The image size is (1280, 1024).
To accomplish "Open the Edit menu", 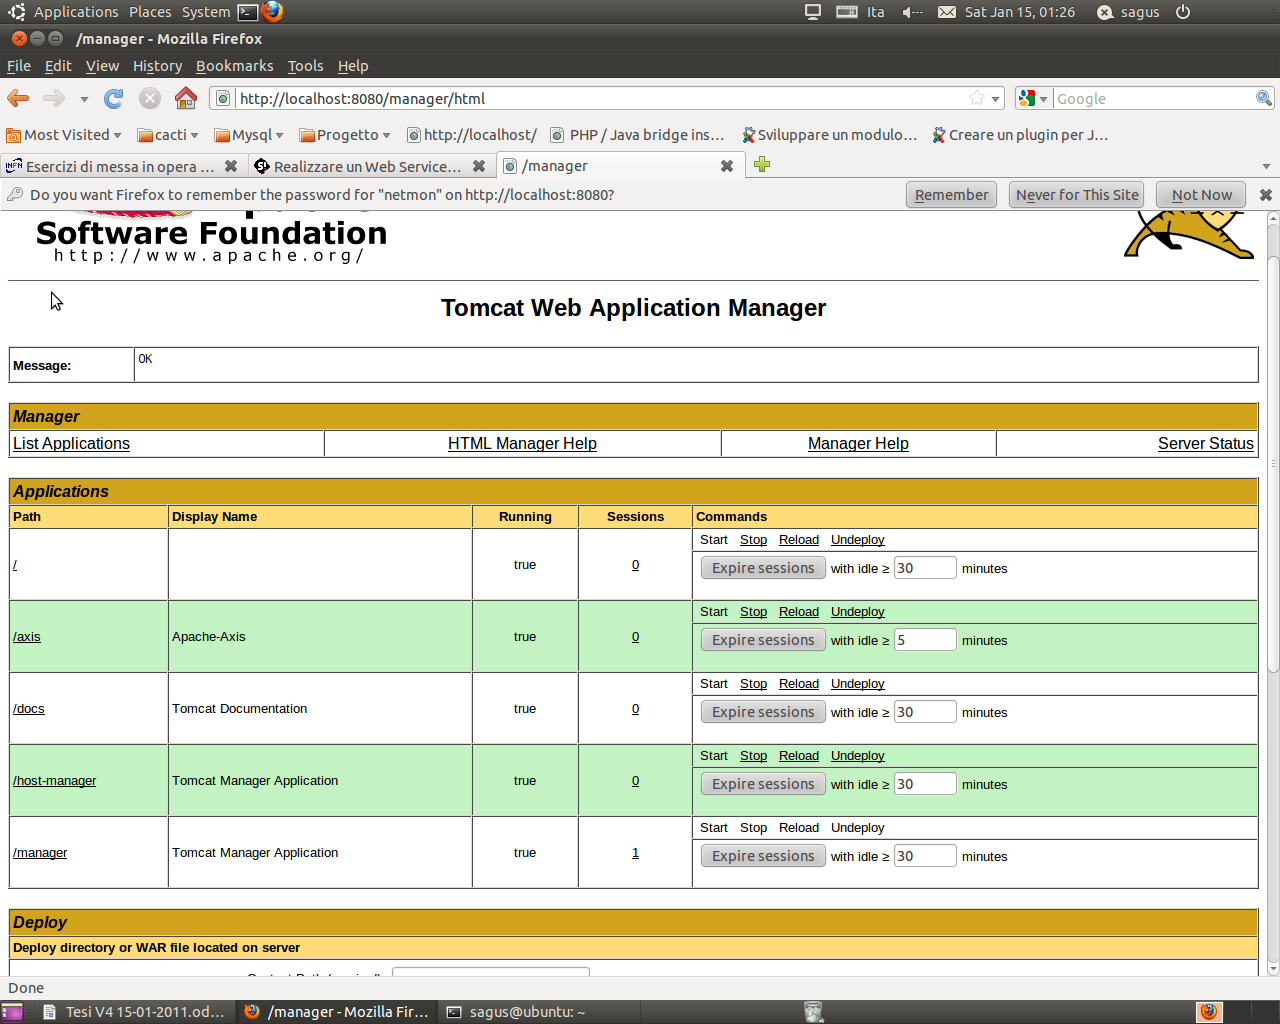I will [58, 66].
